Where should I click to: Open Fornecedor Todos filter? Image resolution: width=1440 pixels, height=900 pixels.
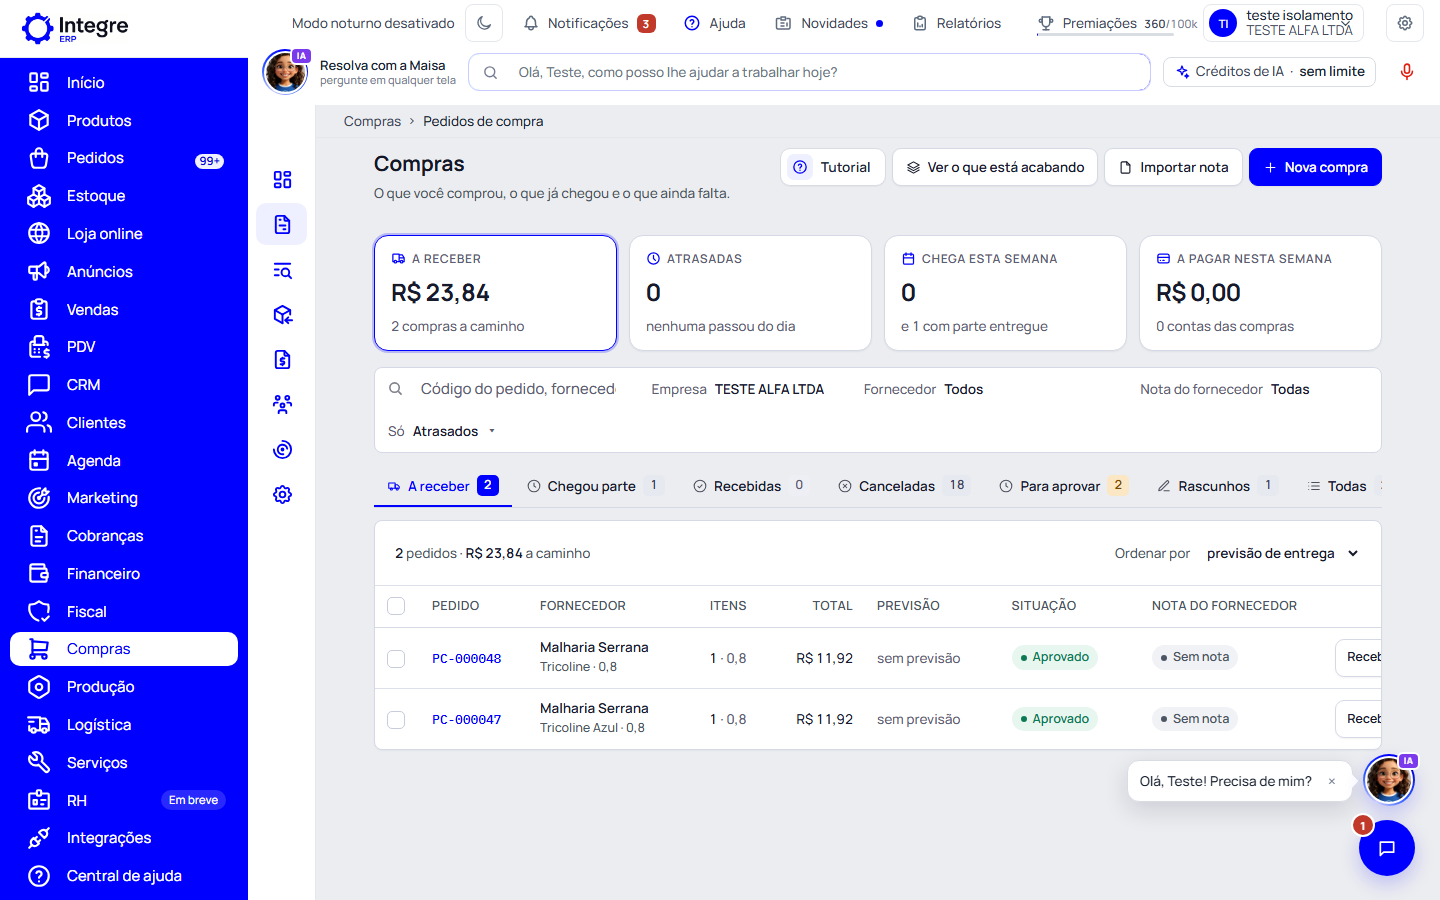tap(923, 389)
